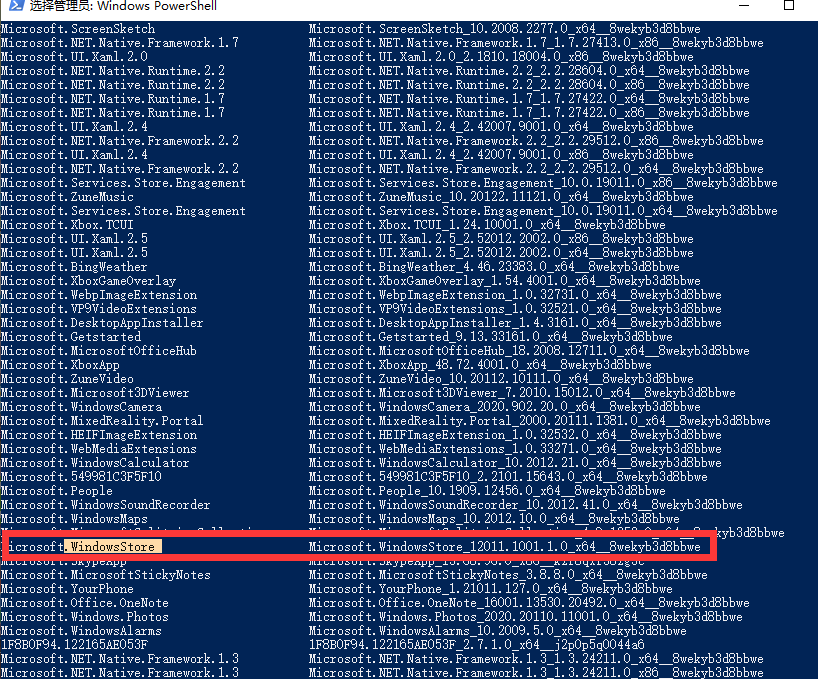Select the short name Microsoft.WindowsCalculator
Screen dimensions: 818x679
pos(95,464)
